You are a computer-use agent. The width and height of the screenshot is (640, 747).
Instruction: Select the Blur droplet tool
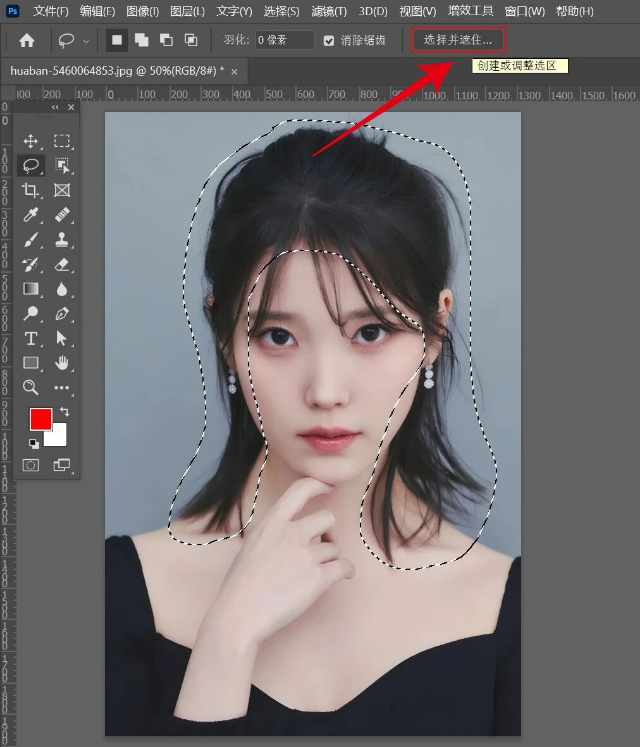(x=62, y=289)
